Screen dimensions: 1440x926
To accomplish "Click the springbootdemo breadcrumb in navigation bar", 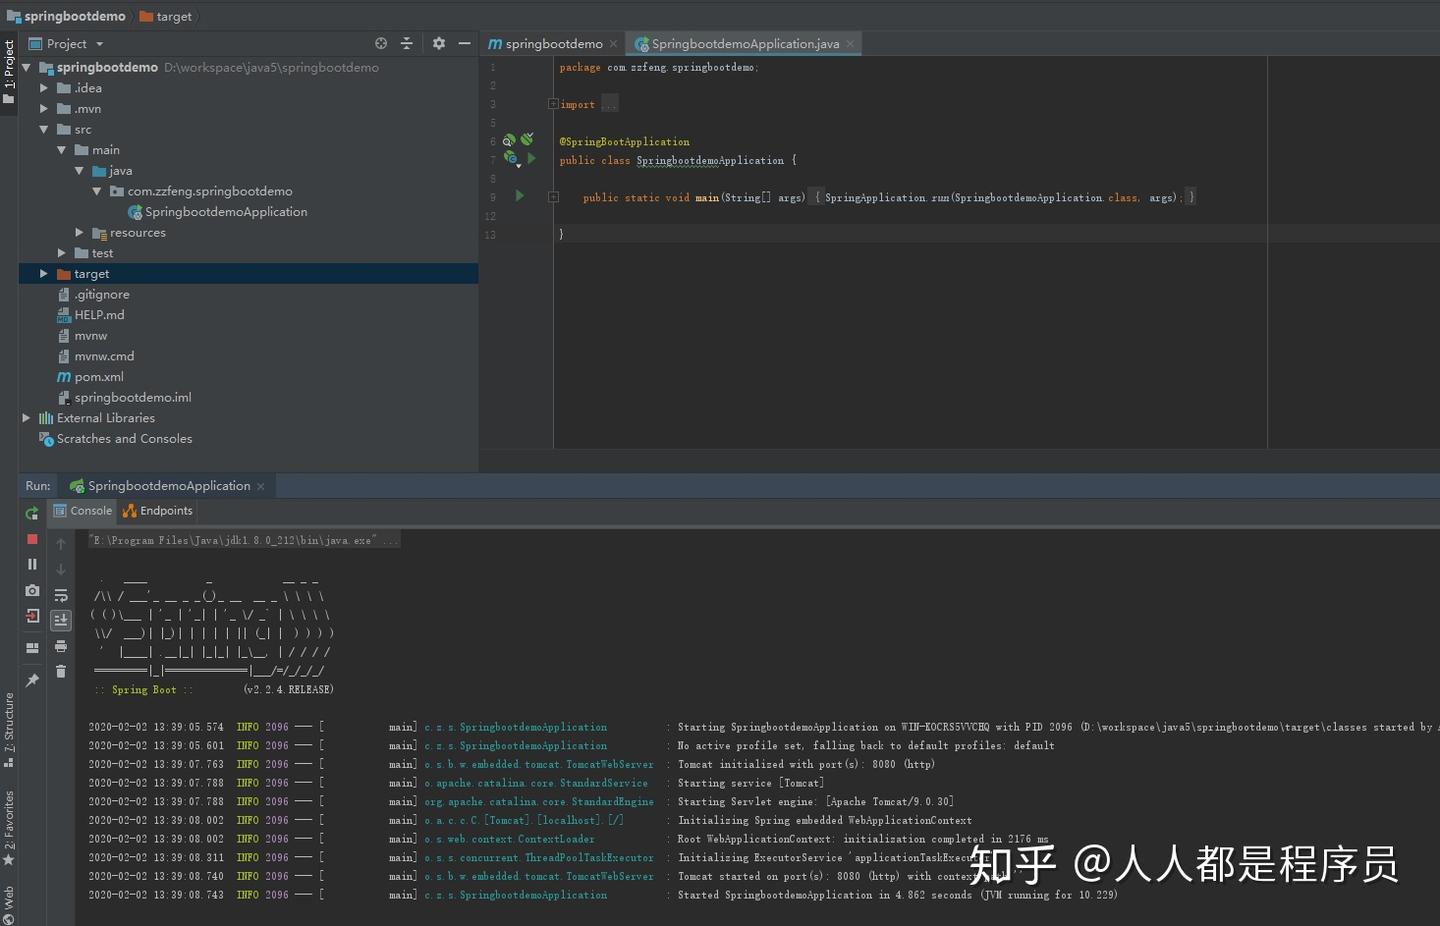I will click(x=74, y=16).
